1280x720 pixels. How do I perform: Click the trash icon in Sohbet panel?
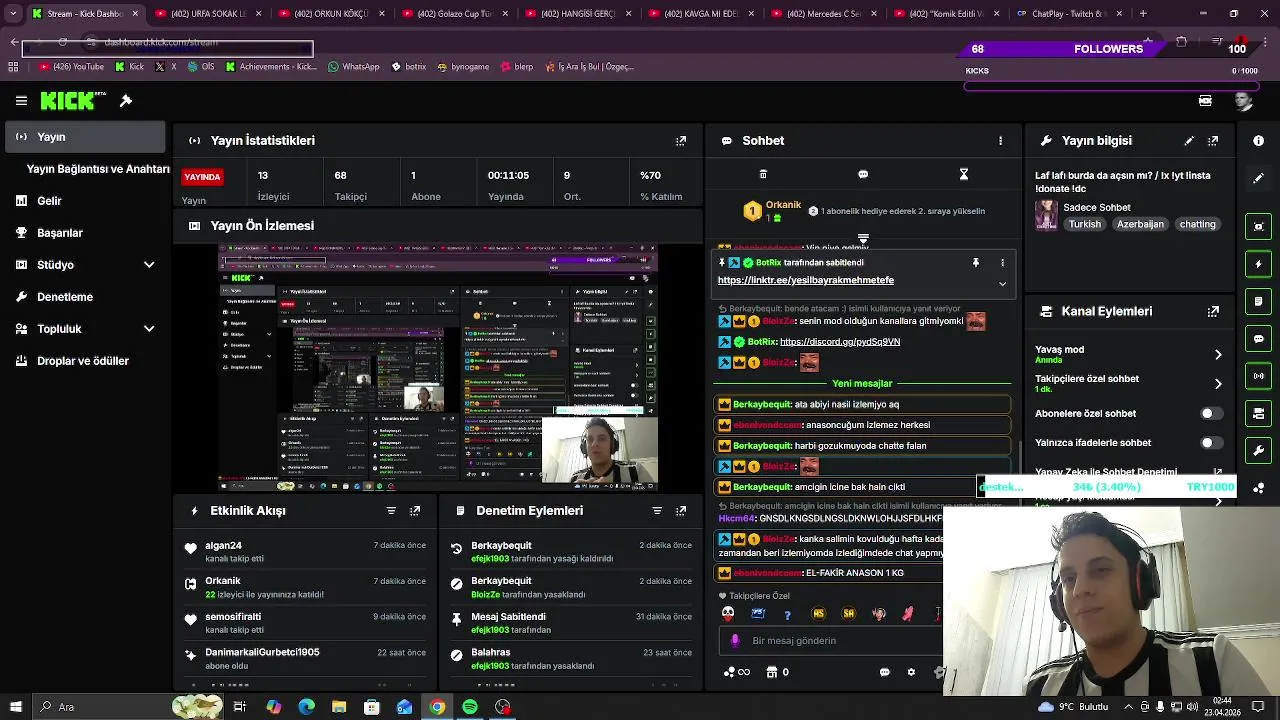763,174
